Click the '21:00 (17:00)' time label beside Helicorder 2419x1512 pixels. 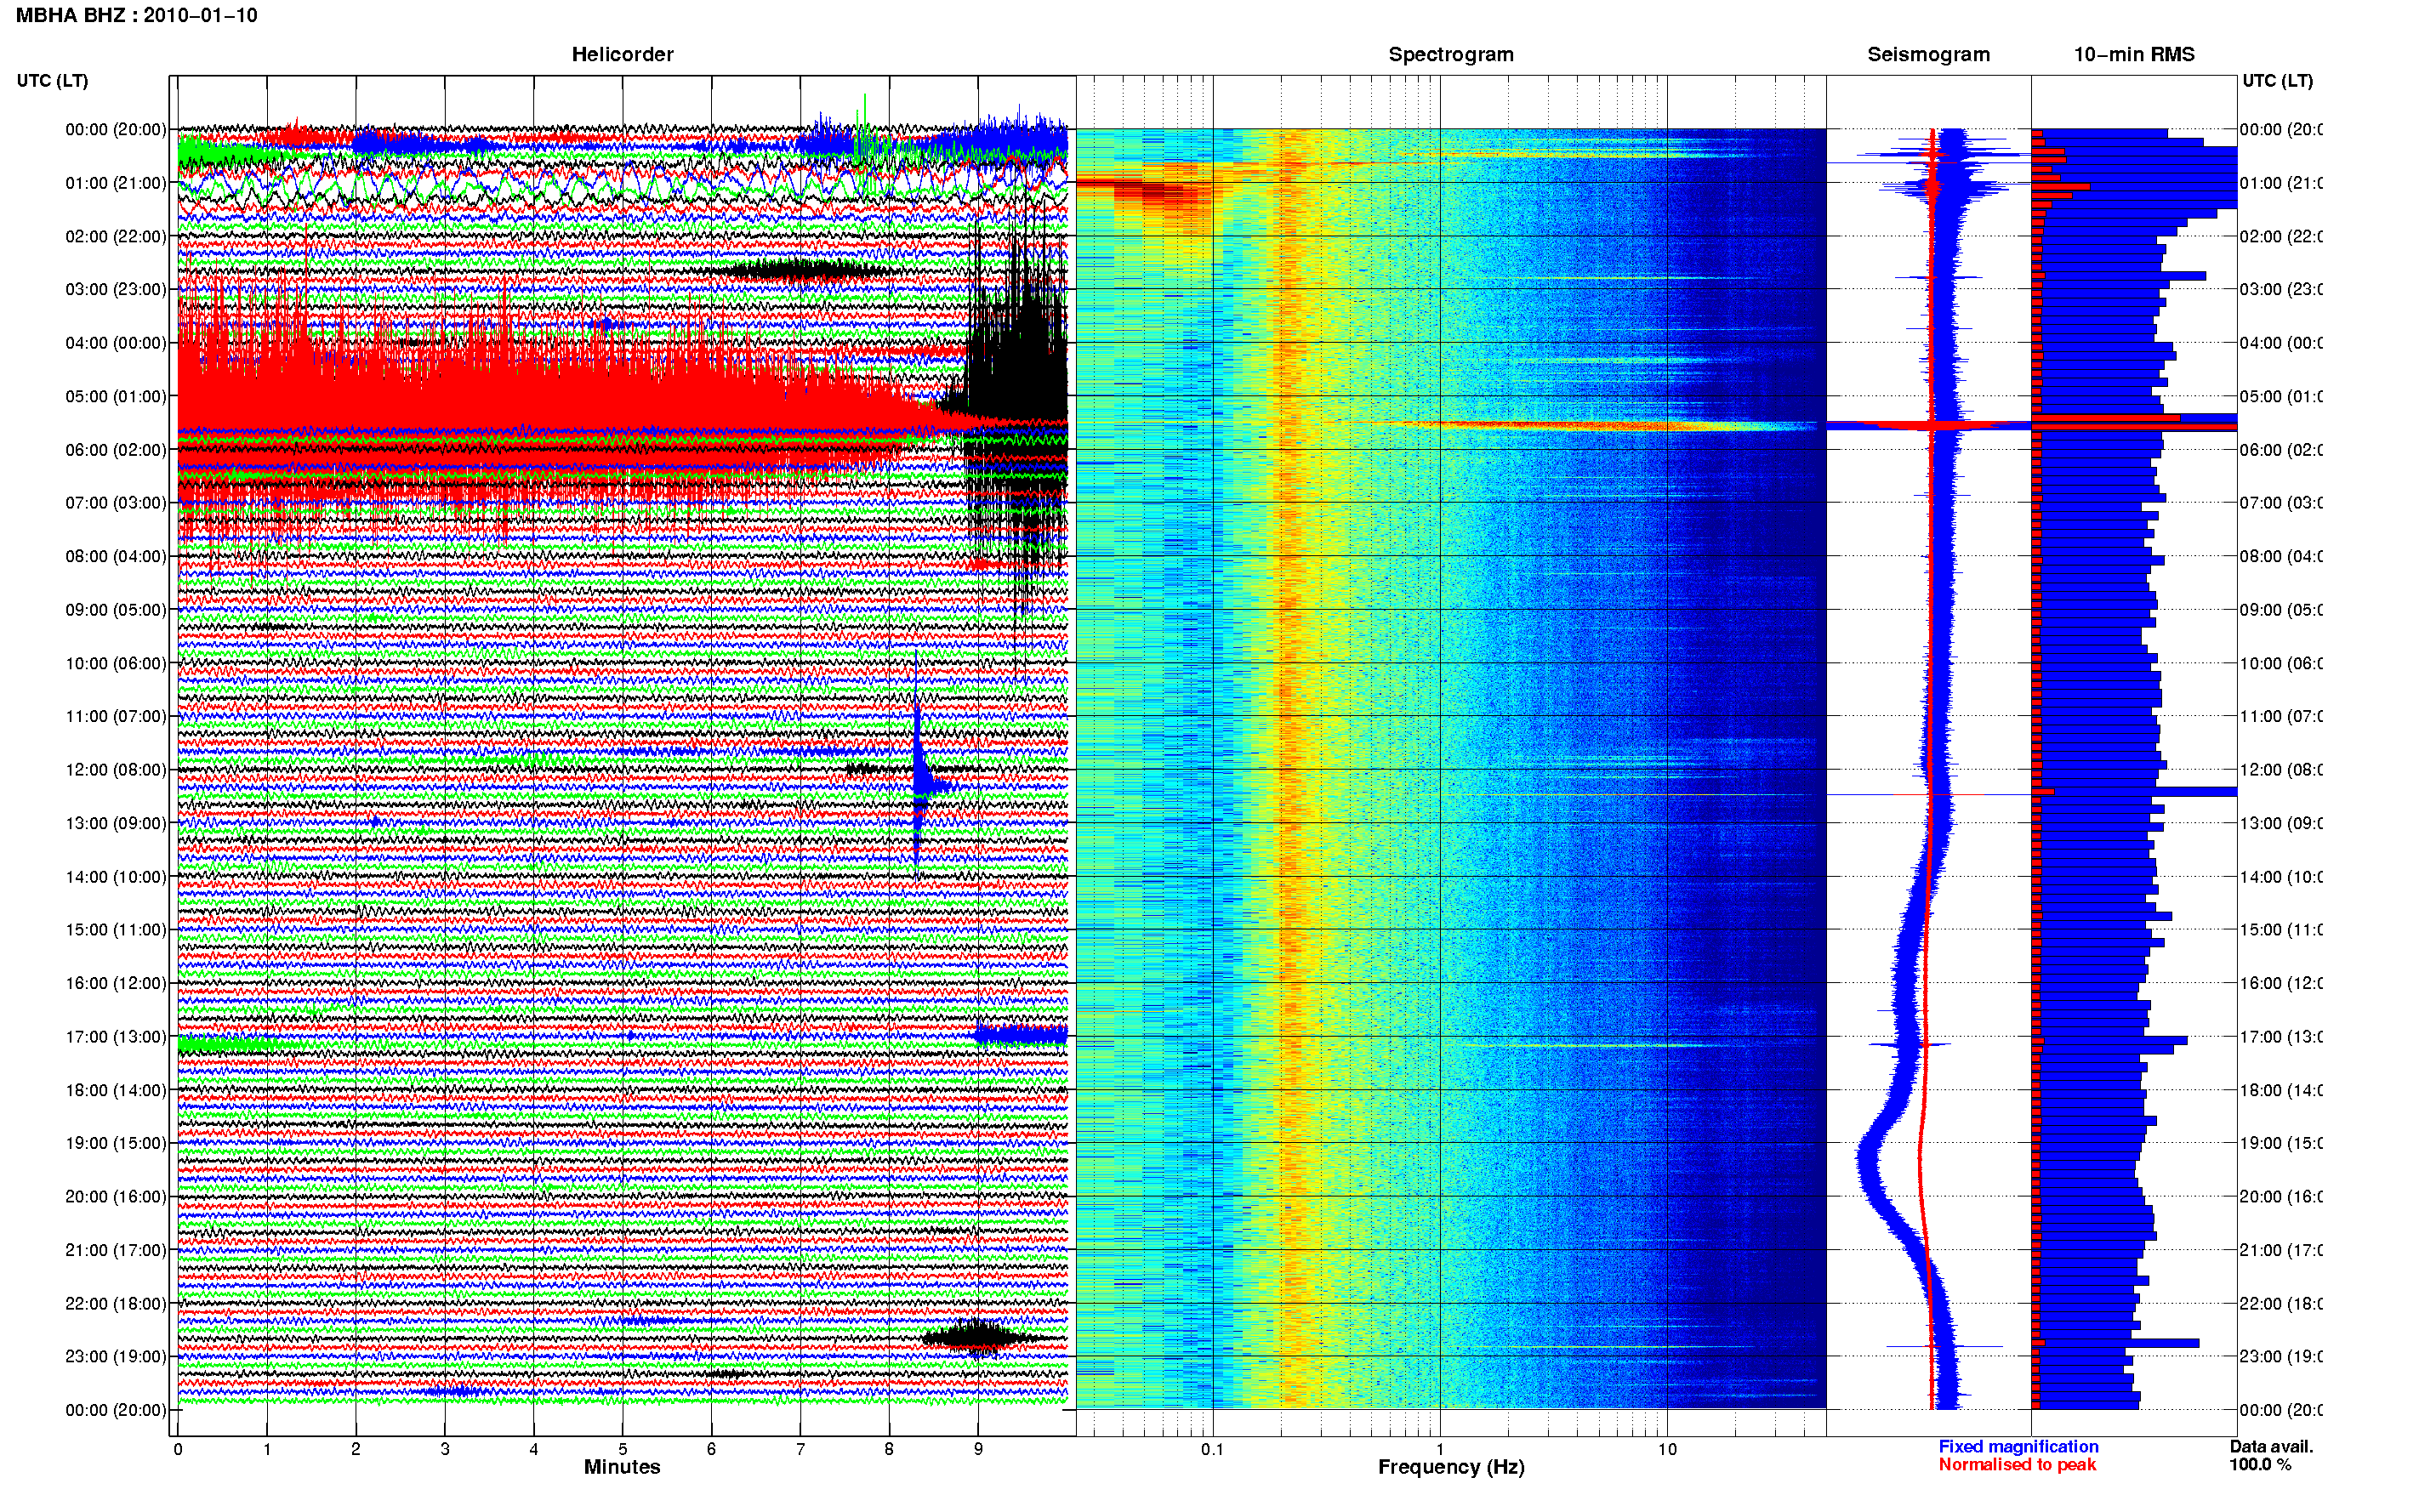pyautogui.click(x=116, y=1250)
